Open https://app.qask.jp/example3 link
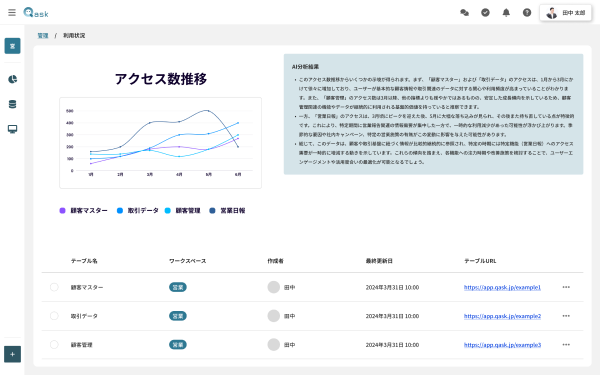This screenshot has height=375, width=600. [502, 345]
